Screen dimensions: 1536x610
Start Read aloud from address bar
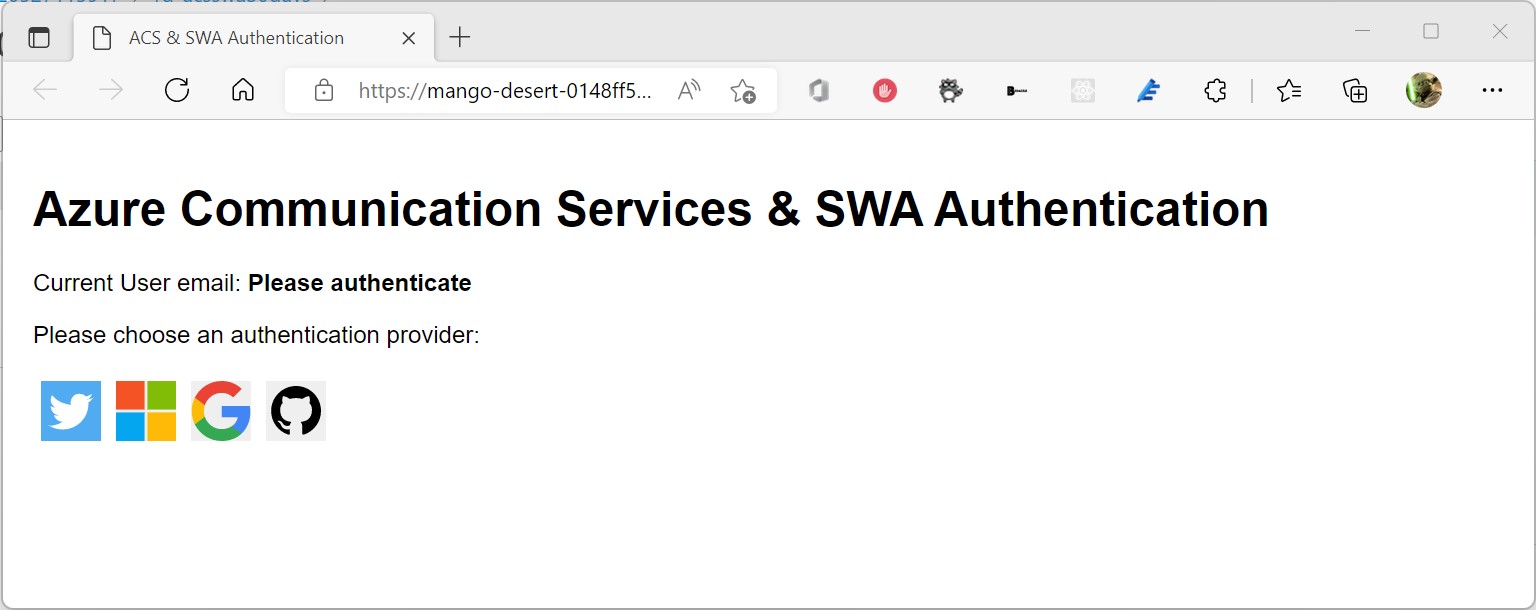click(689, 91)
